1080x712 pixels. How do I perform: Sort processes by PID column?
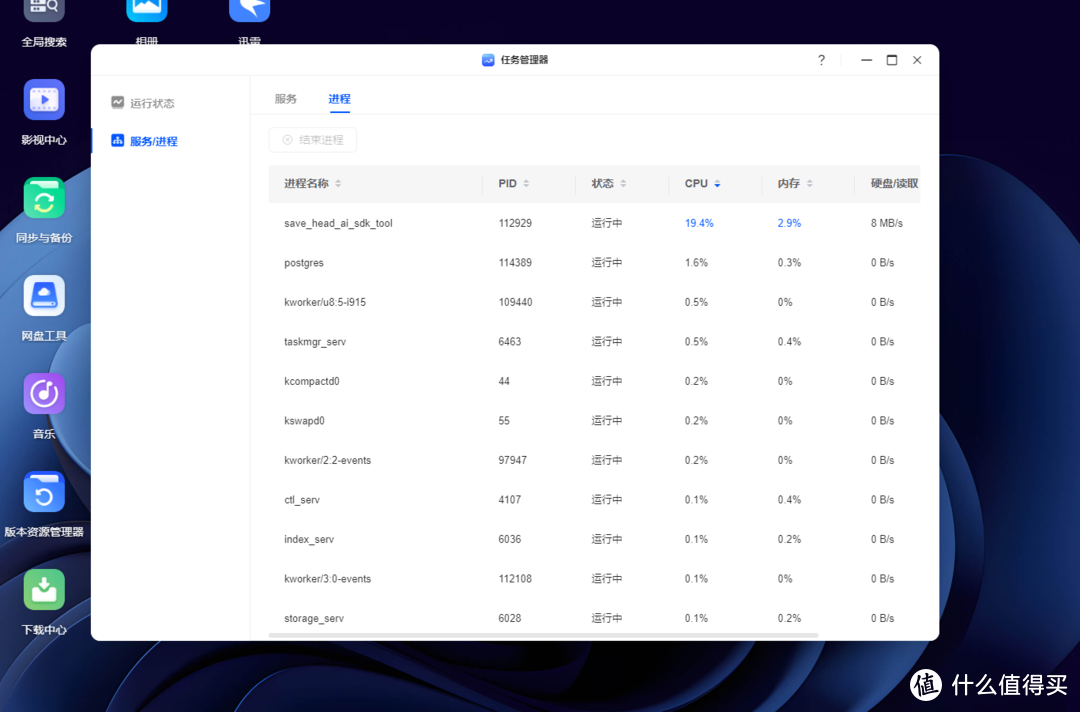(x=514, y=184)
